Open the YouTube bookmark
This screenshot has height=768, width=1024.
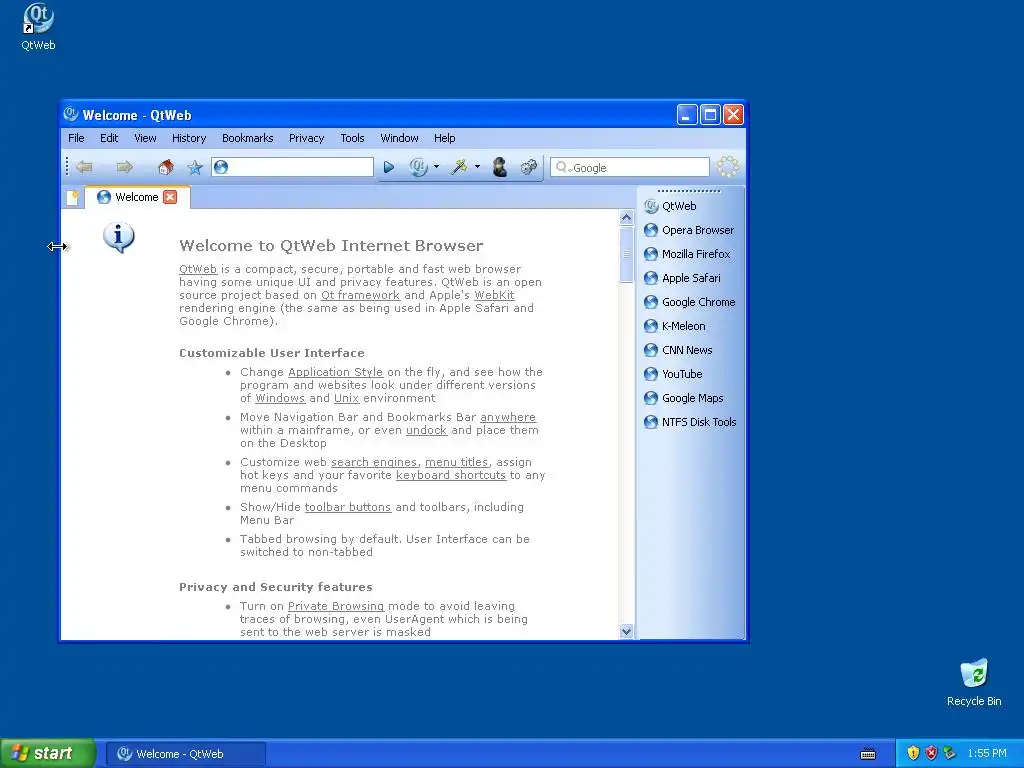pyautogui.click(x=673, y=374)
